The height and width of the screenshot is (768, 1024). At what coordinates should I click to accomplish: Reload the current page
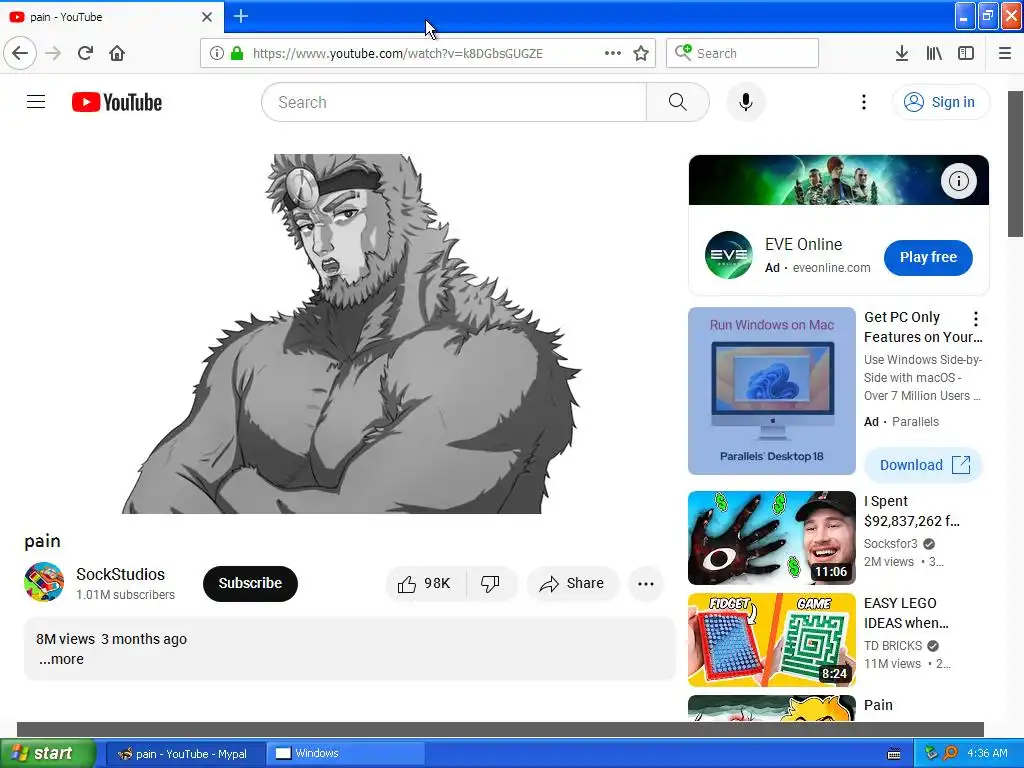tap(85, 53)
